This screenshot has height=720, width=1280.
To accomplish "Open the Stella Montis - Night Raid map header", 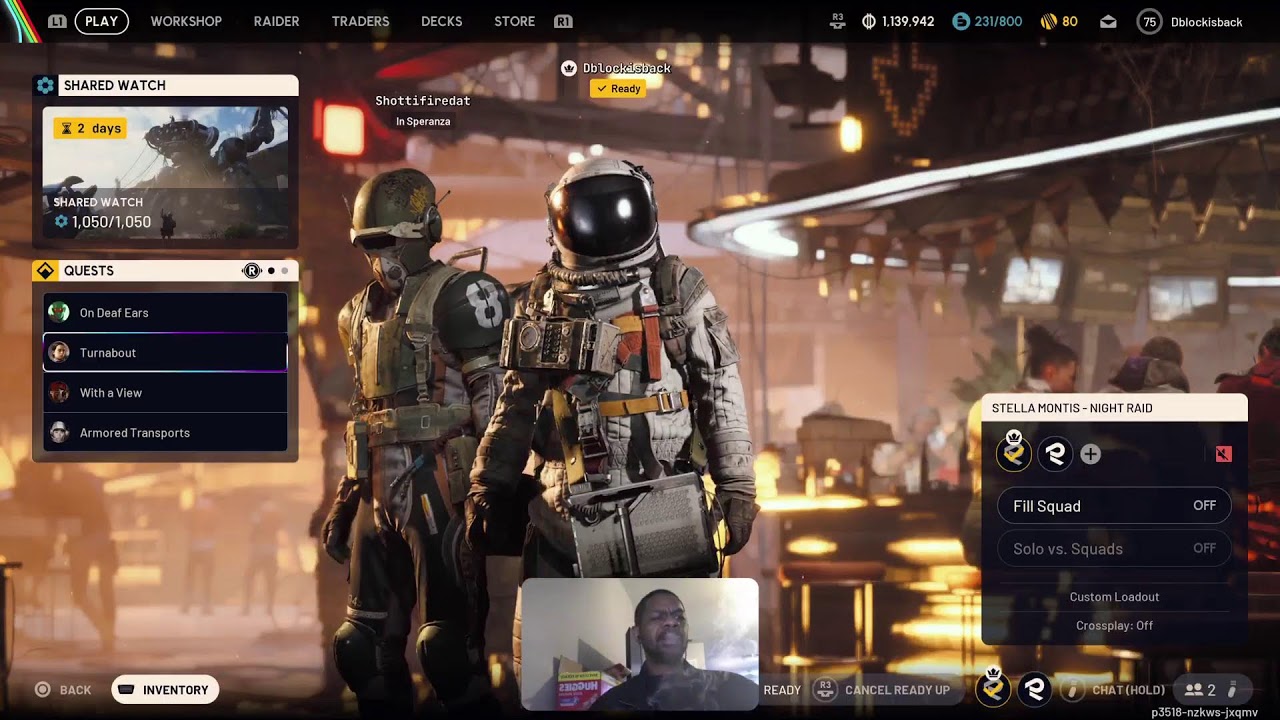I will 1114,408.
